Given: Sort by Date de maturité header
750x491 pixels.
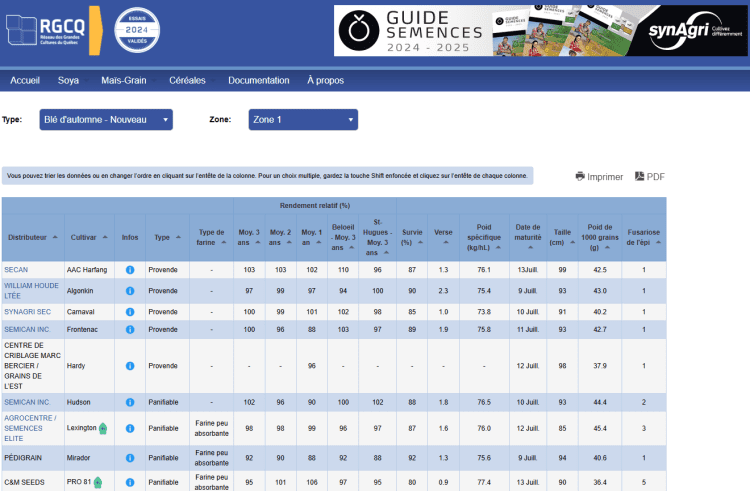Looking at the screenshot, I should pyautogui.click(x=528, y=238).
